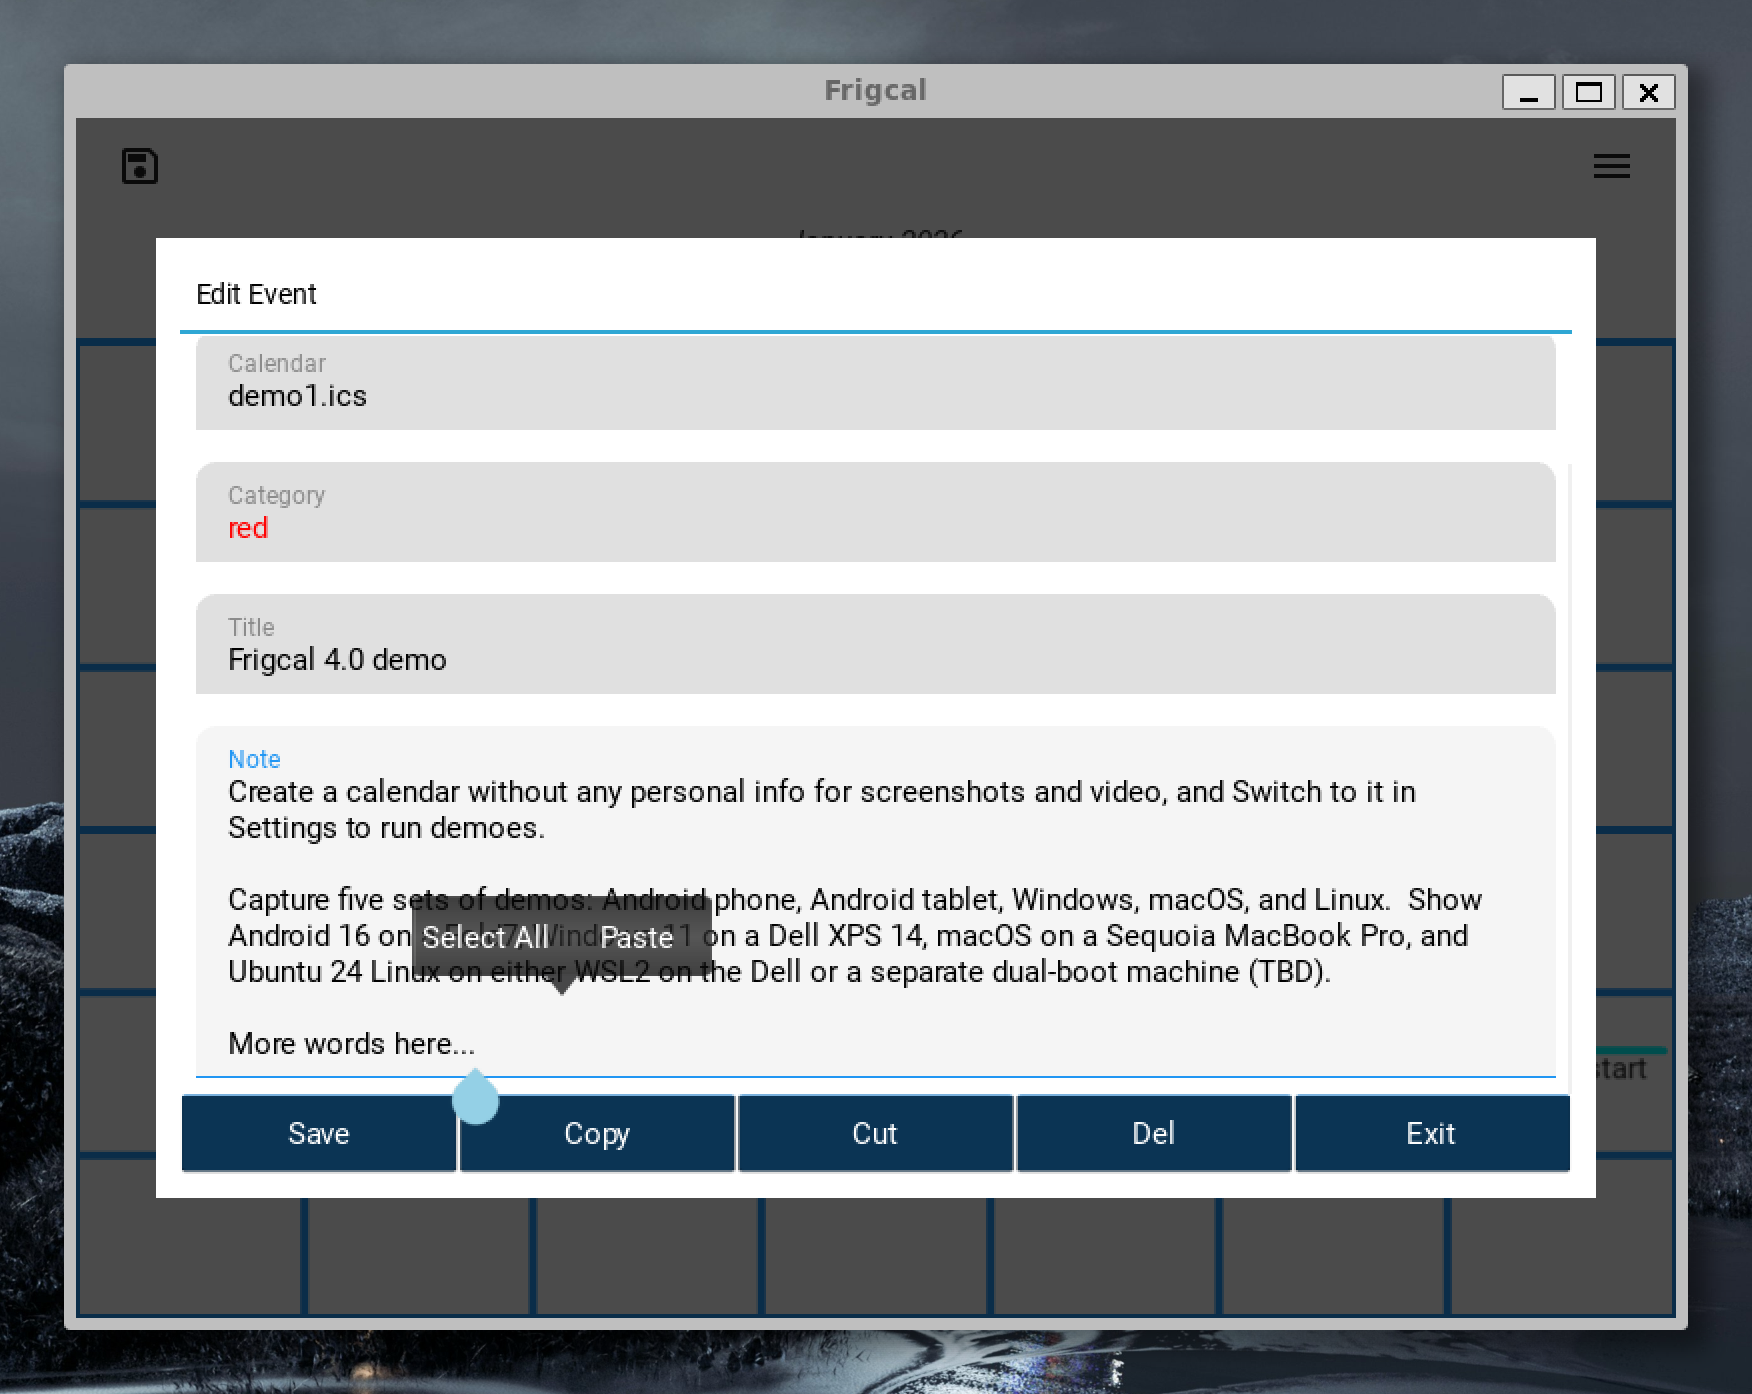Maximize the Frigcal window
Screen dimensions: 1752x1394
pyautogui.click(x=1588, y=93)
